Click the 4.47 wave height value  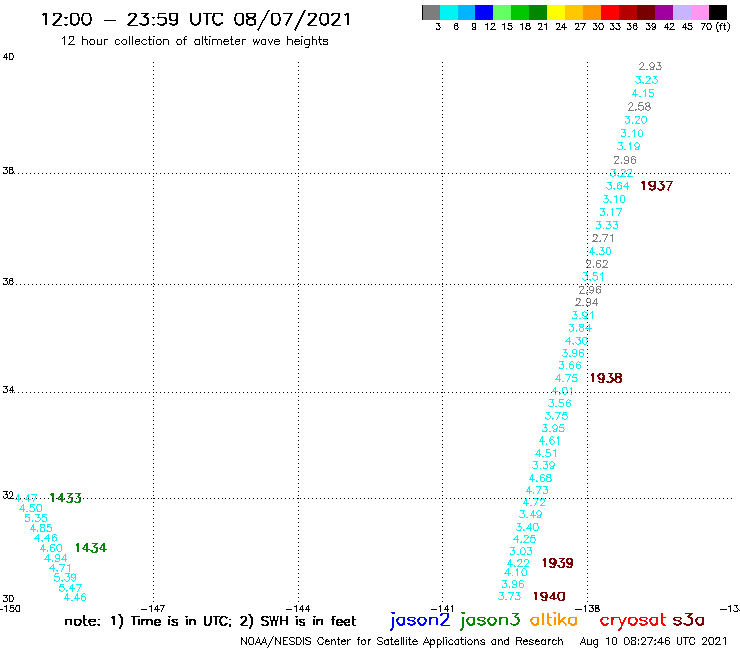coord(26,498)
